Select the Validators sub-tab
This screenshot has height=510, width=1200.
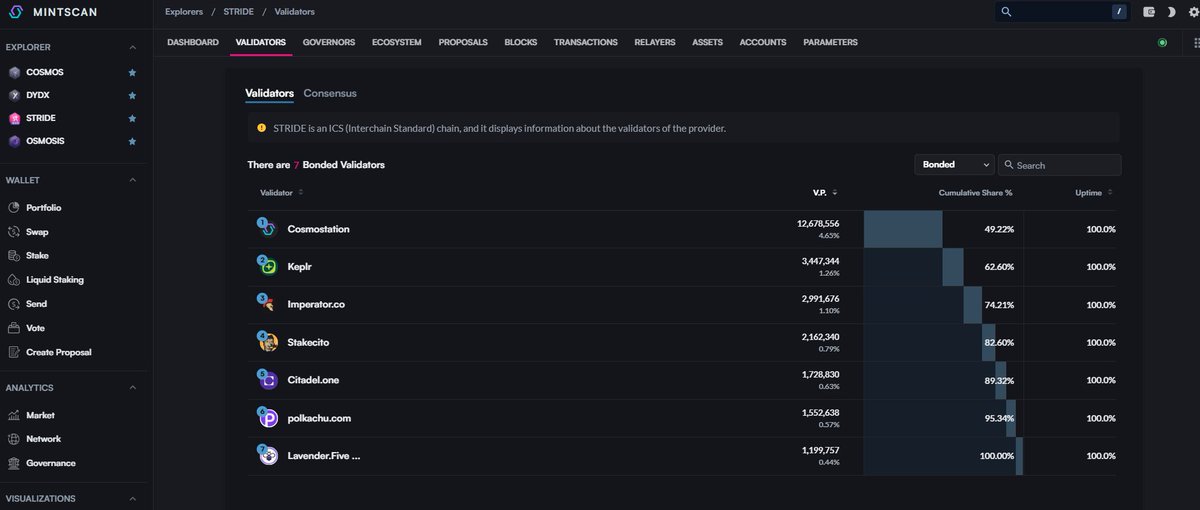coord(269,93)
